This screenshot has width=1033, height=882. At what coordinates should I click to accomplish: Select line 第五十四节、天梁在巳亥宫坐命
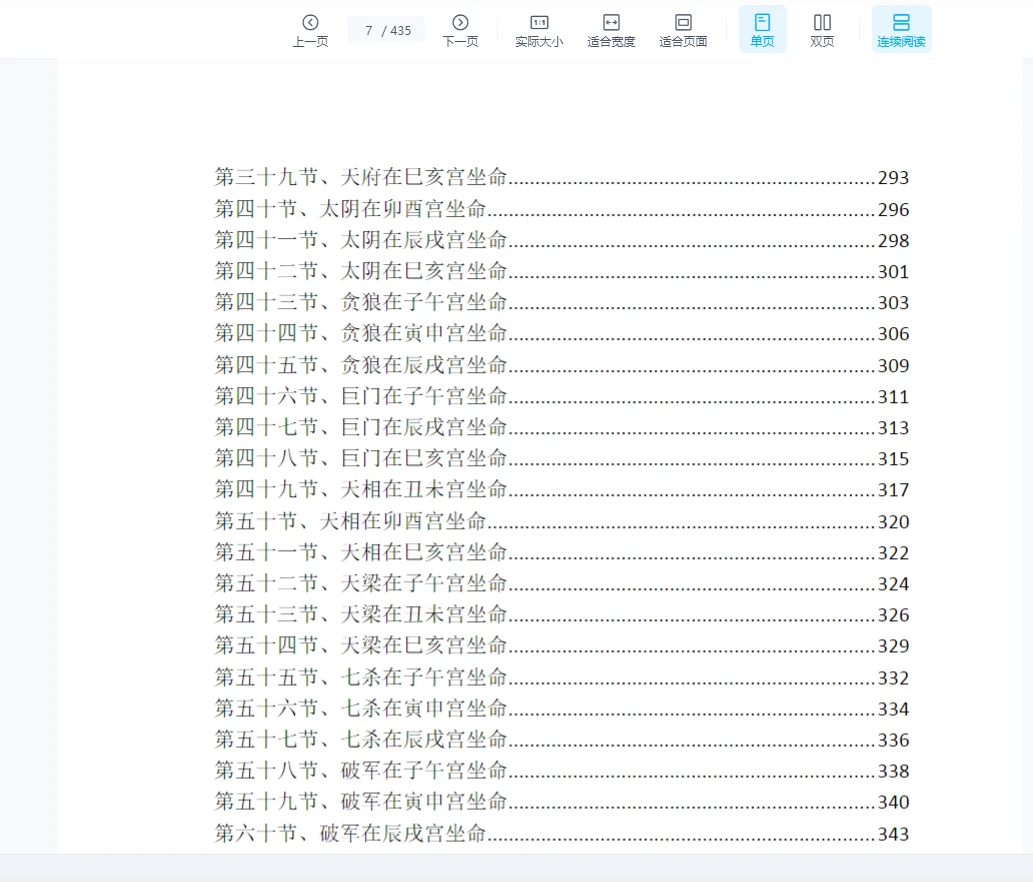562,646
